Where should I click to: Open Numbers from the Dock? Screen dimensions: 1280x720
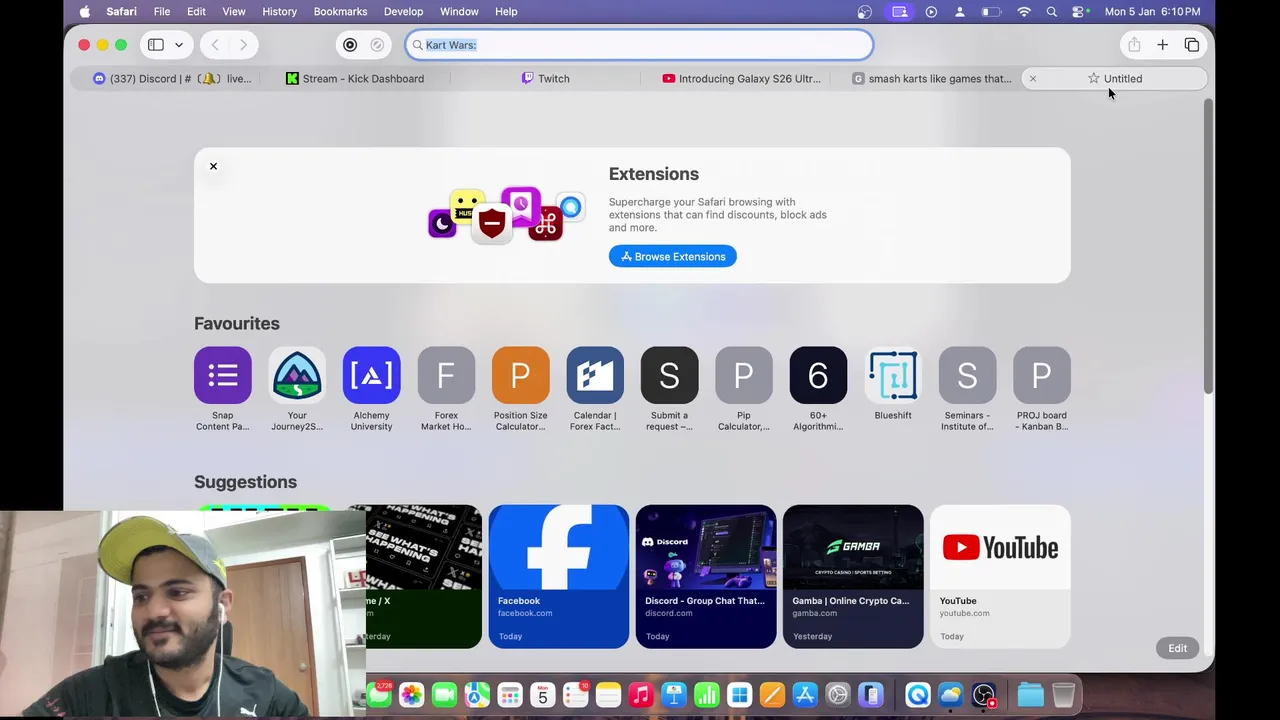click(x=707, y=694)
